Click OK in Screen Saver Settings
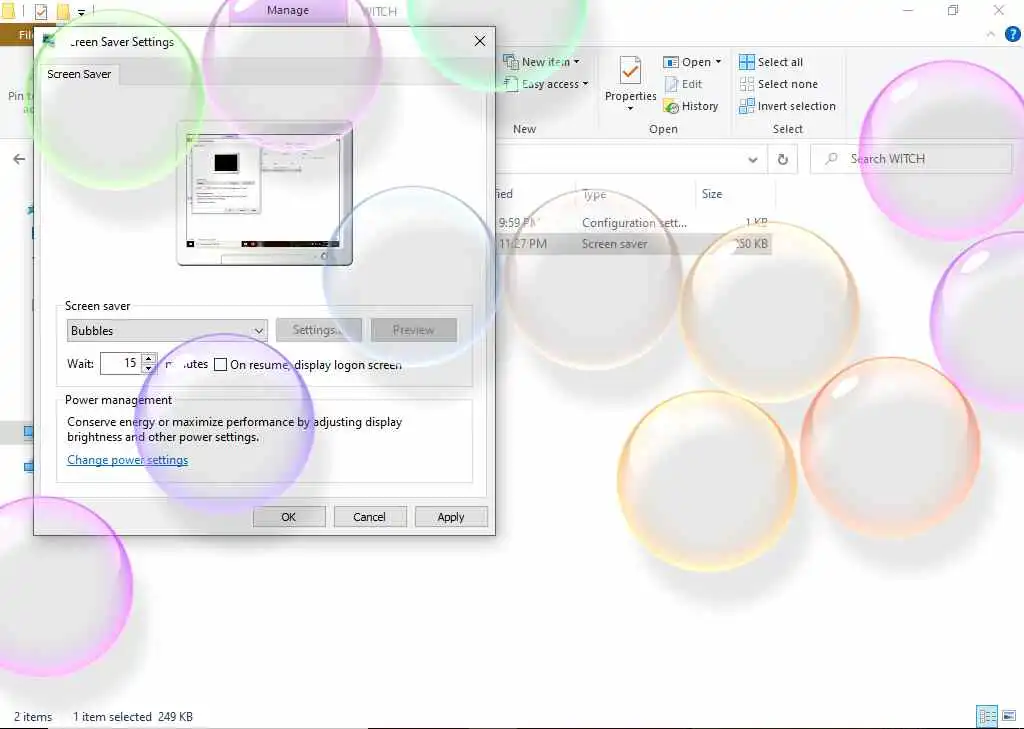1024x729 pixels. (289, 517)
